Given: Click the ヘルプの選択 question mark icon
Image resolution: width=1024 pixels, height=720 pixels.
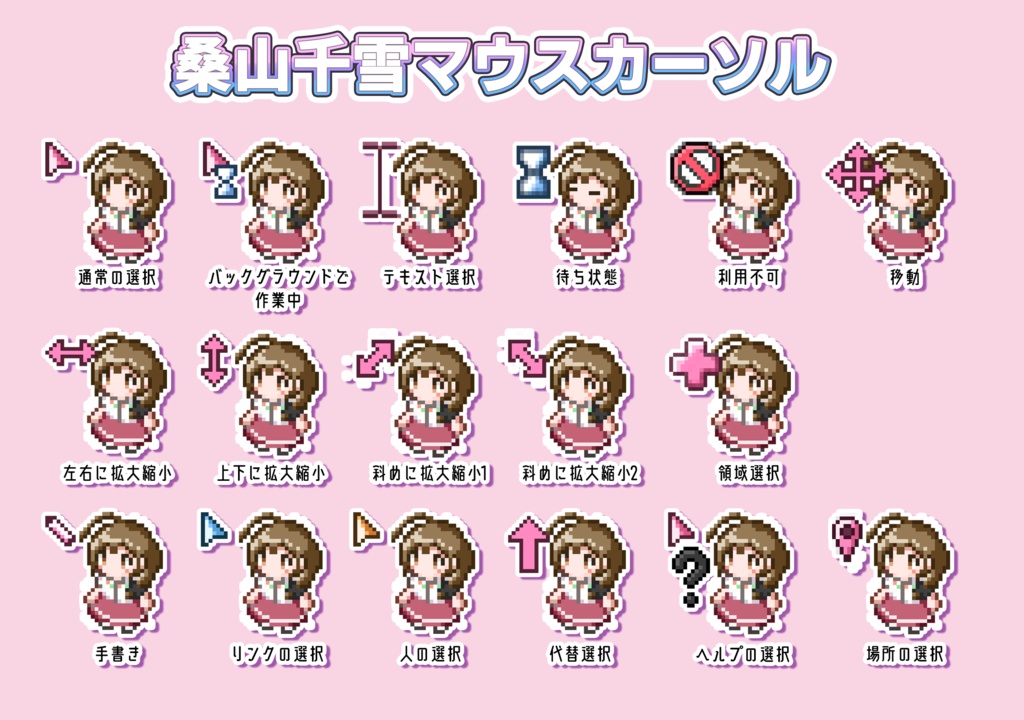Looking at the screenshot, I should tap(691, 577).
